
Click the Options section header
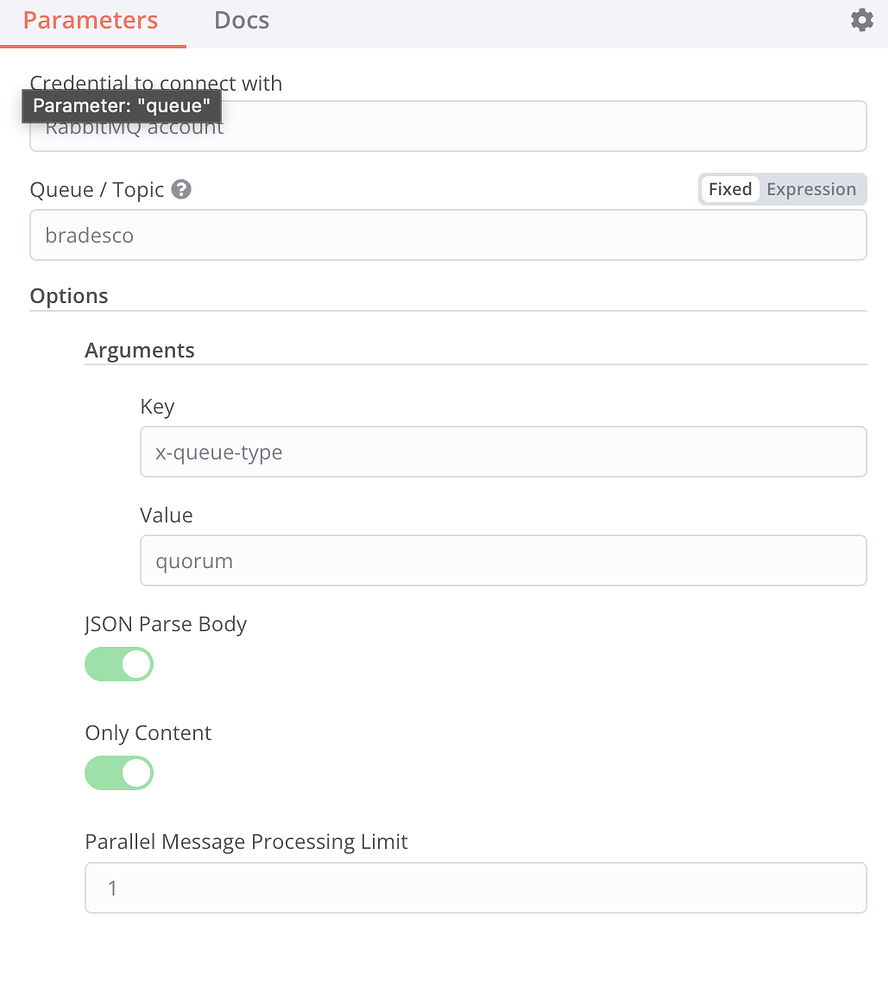70,296
